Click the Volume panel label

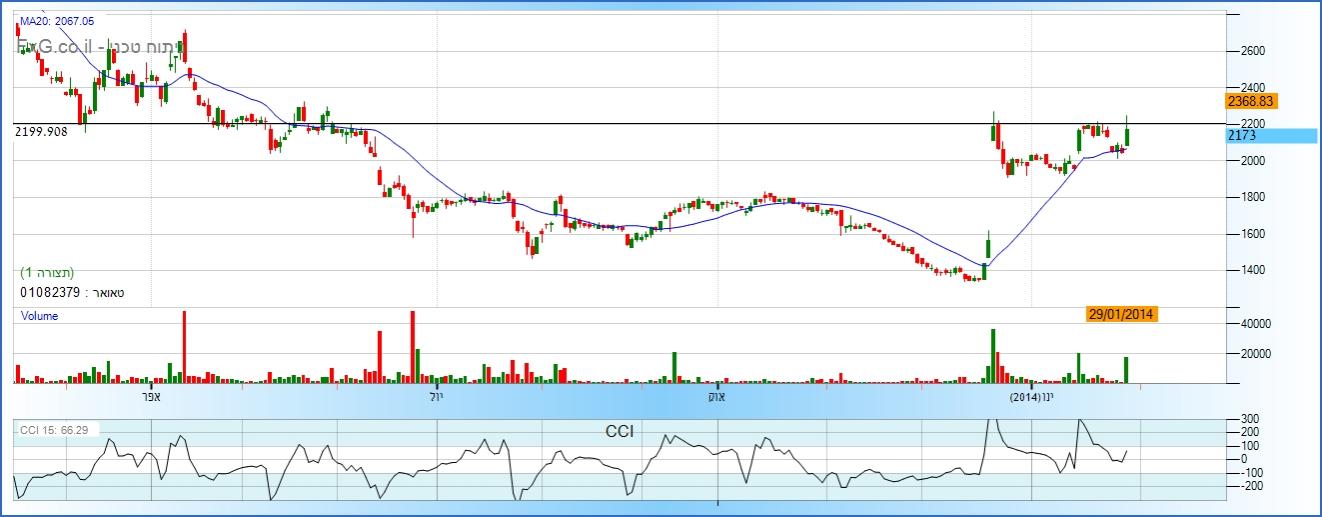40,316
